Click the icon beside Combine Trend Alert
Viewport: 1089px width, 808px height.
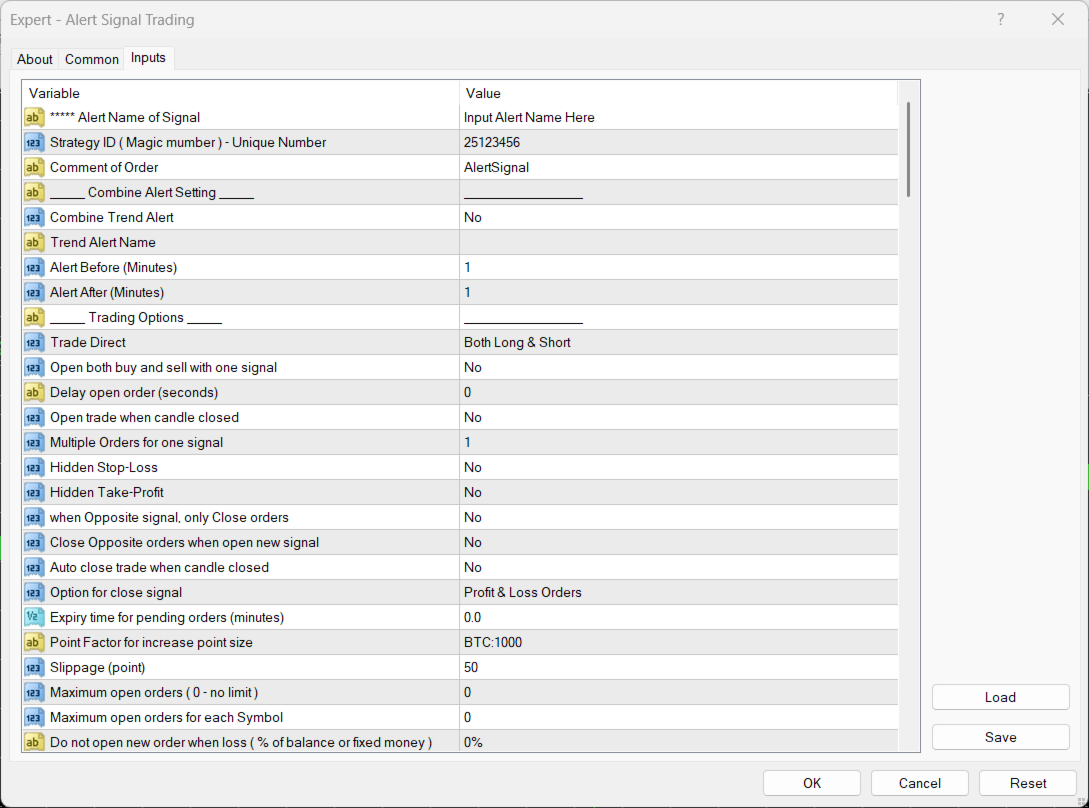pyautogui.click(x=33, y=217)
